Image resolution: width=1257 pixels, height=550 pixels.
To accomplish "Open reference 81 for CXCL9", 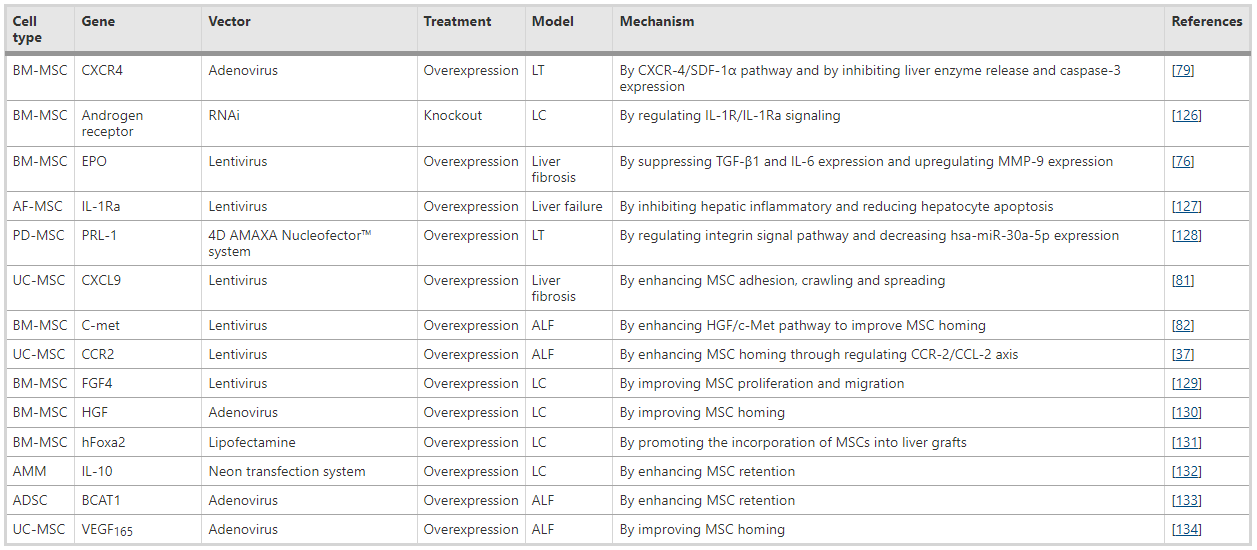I will pos(1183,281).
